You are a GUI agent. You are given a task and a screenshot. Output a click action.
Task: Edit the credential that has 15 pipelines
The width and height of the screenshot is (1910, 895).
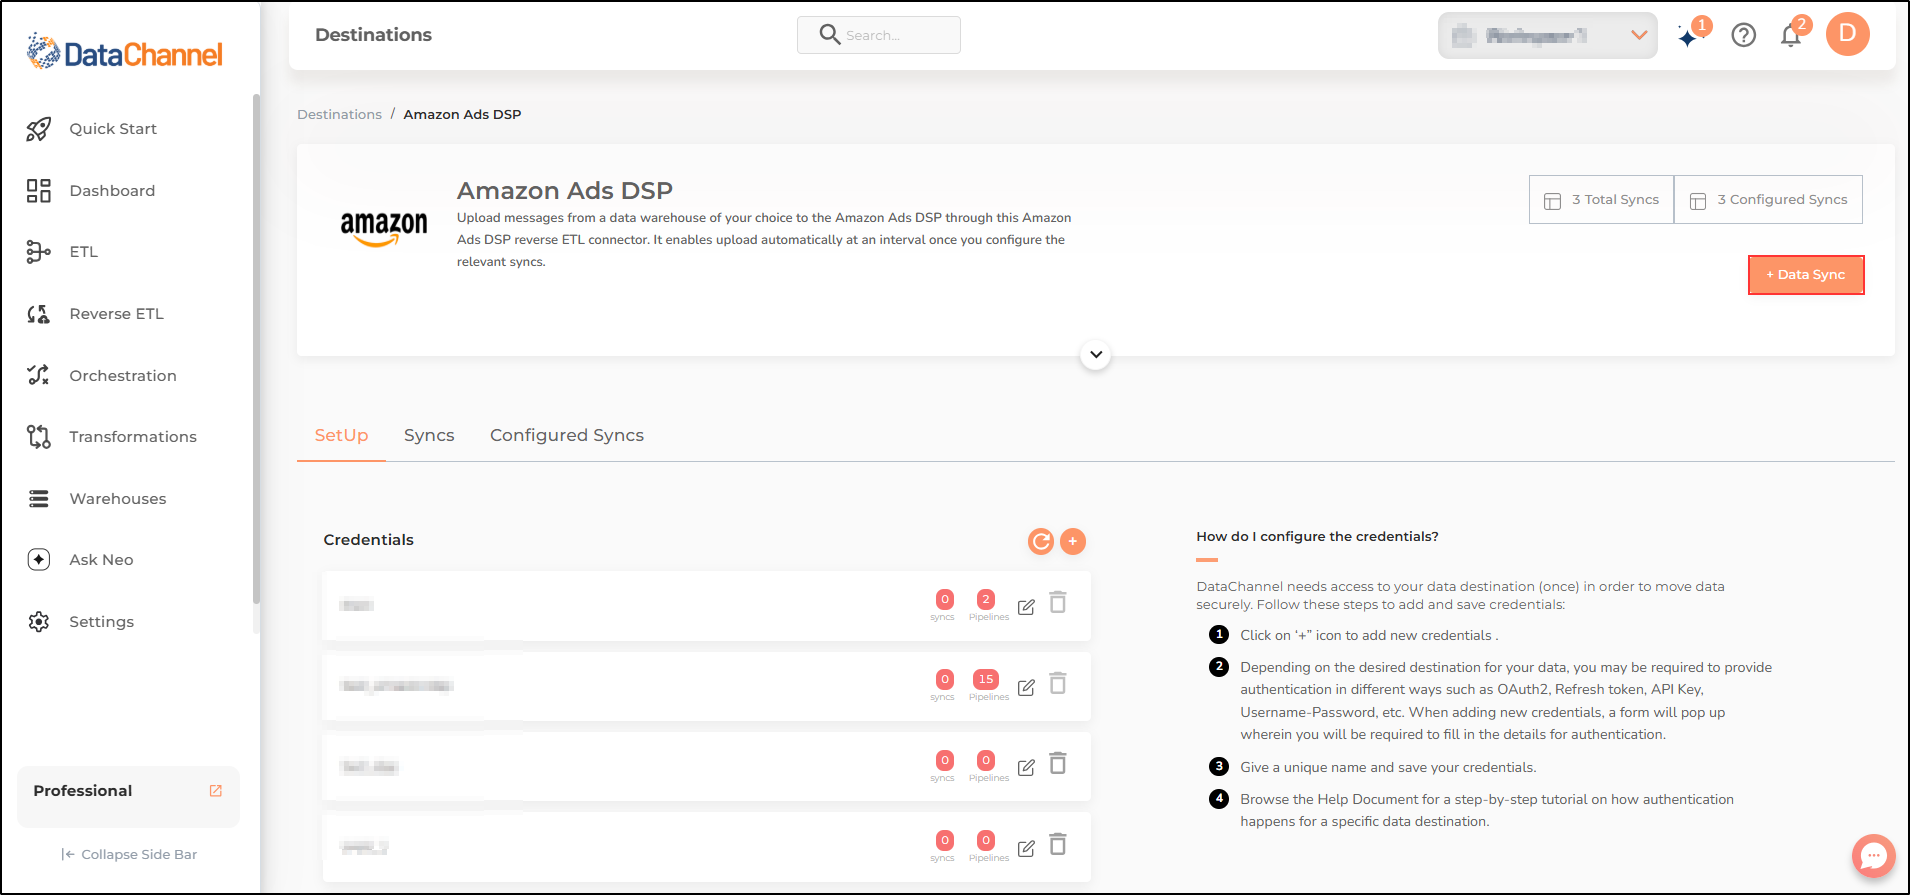(1026, 687)
